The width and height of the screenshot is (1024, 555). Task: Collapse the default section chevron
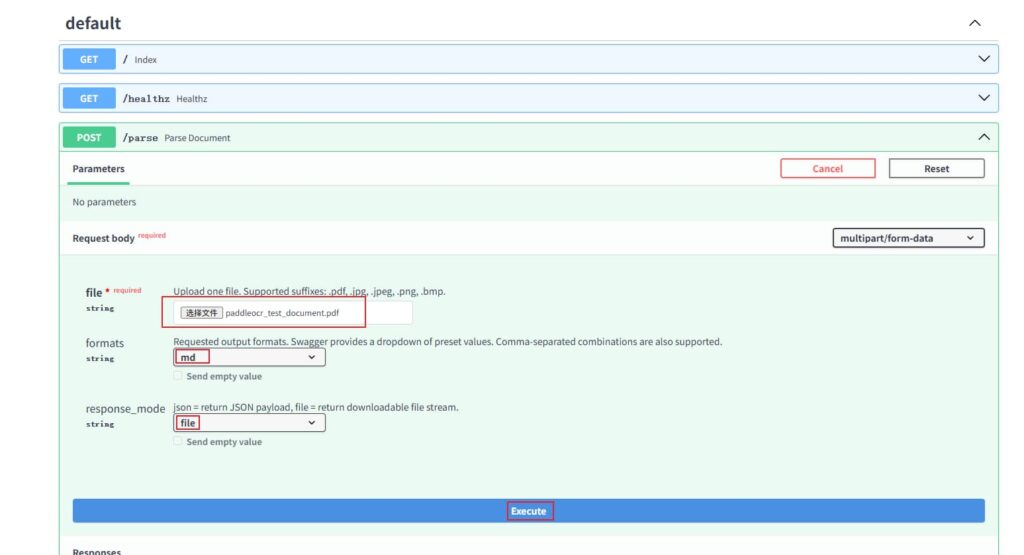point(975,23)
